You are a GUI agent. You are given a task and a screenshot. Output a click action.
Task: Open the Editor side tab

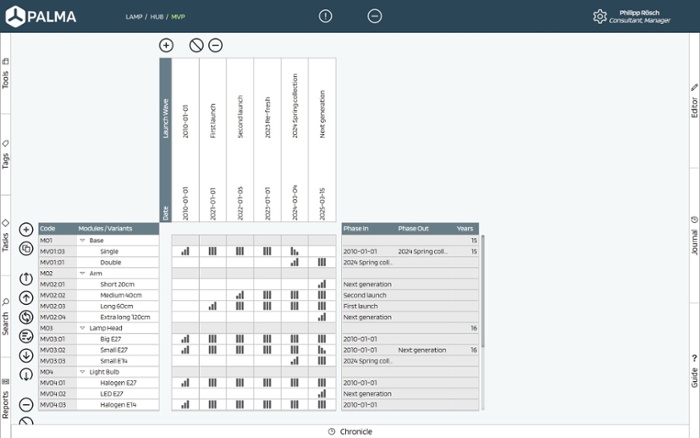point(694,102)
